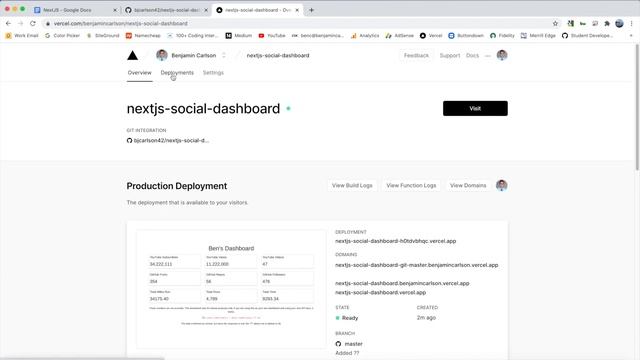Open the user avatar menu in header
Viewport: 640px width, 360px height.
point(502,55)
